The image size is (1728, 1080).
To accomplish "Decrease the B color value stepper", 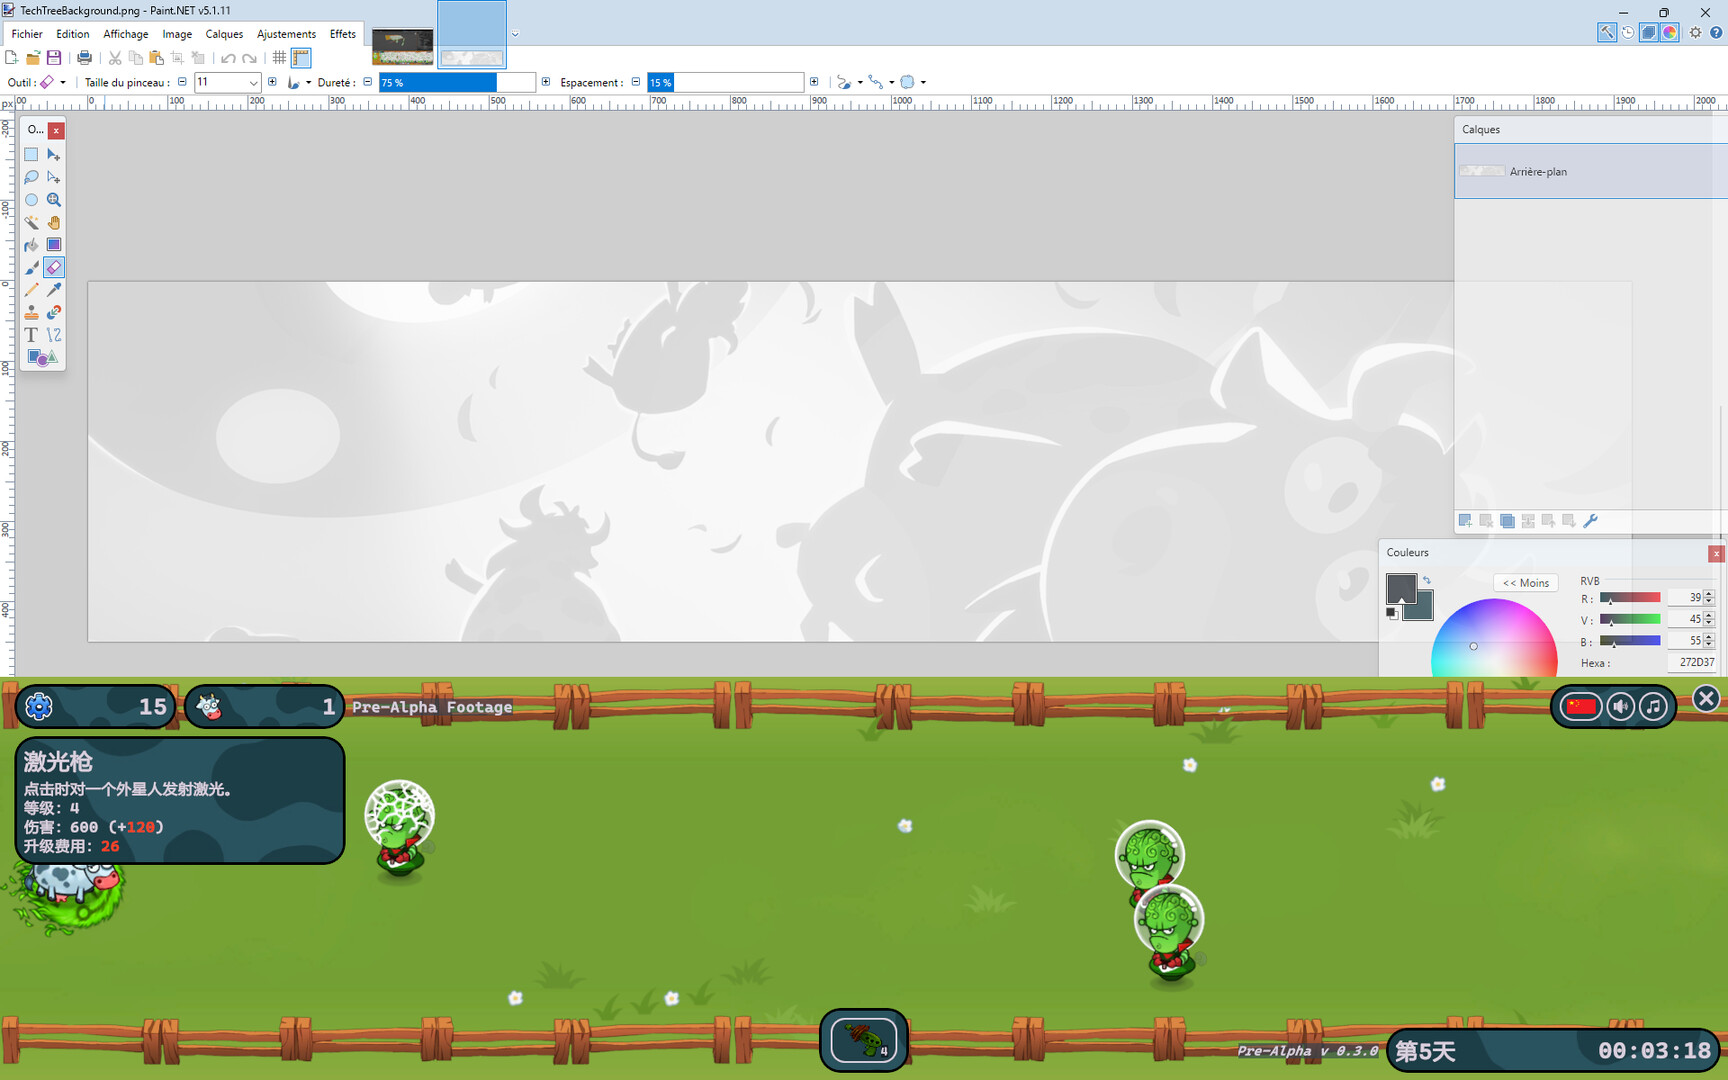I will (x=1709, y=645).
